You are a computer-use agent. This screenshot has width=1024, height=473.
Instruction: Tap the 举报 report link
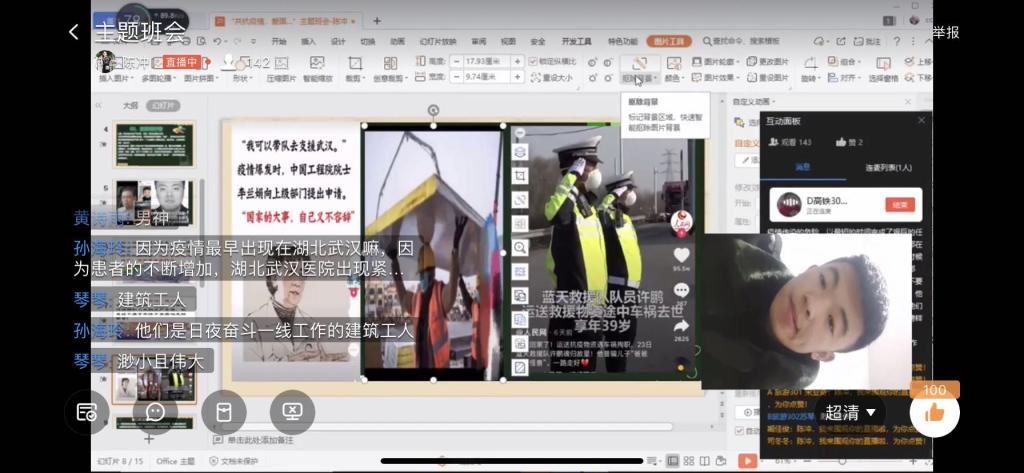coord(945,32)
